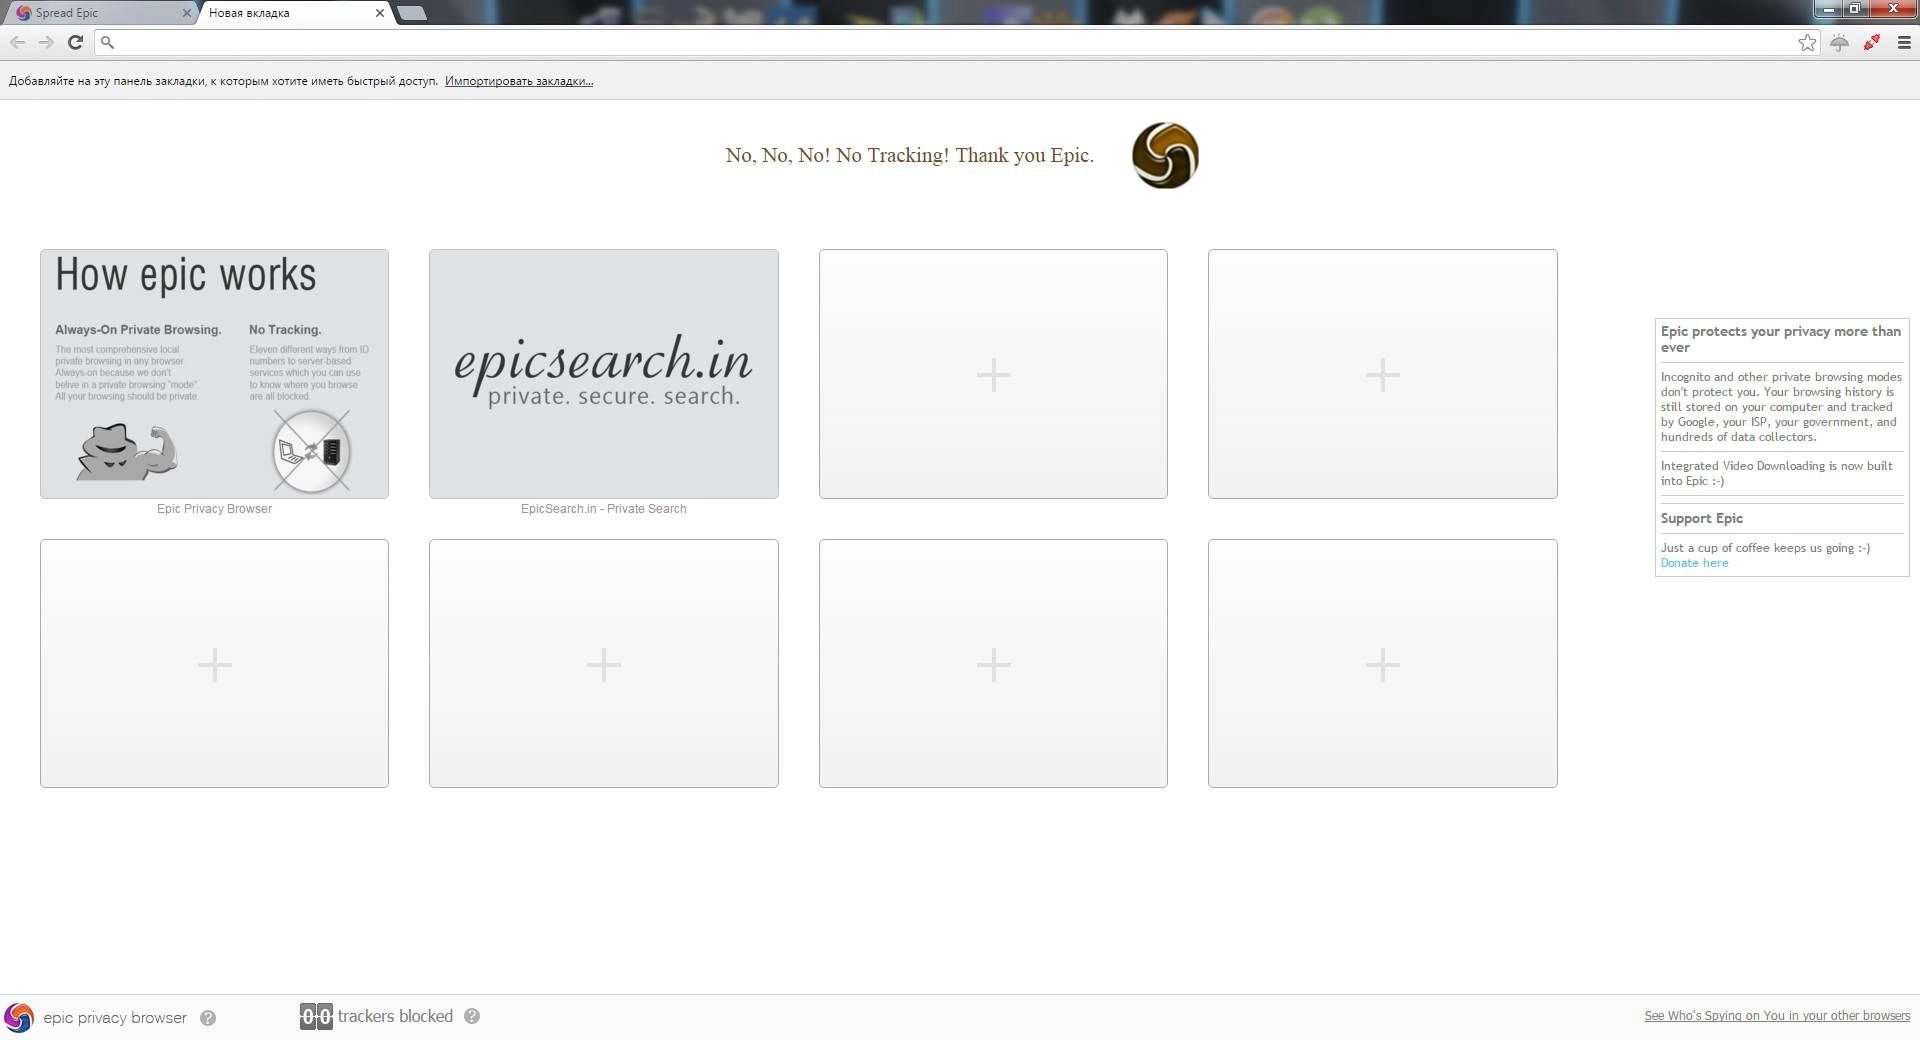Add a site in the third top-row tile

993,374
